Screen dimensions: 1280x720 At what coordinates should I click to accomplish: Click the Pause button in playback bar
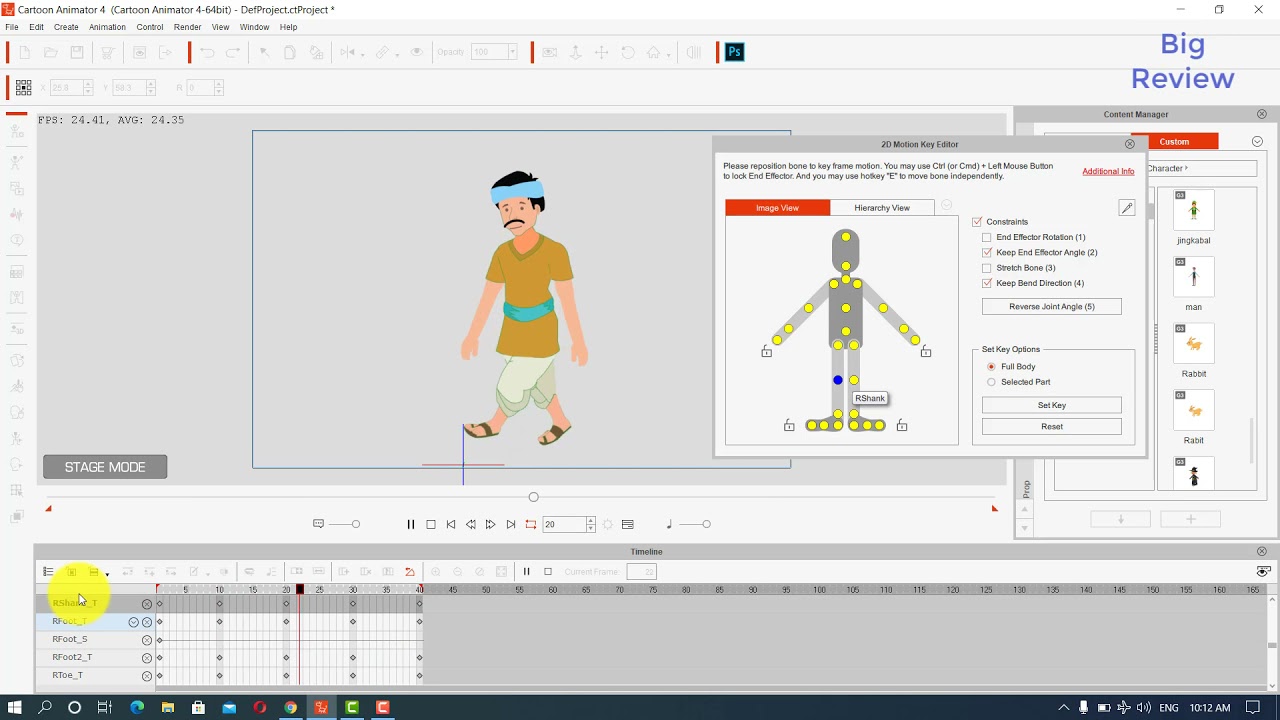(410, 524)
